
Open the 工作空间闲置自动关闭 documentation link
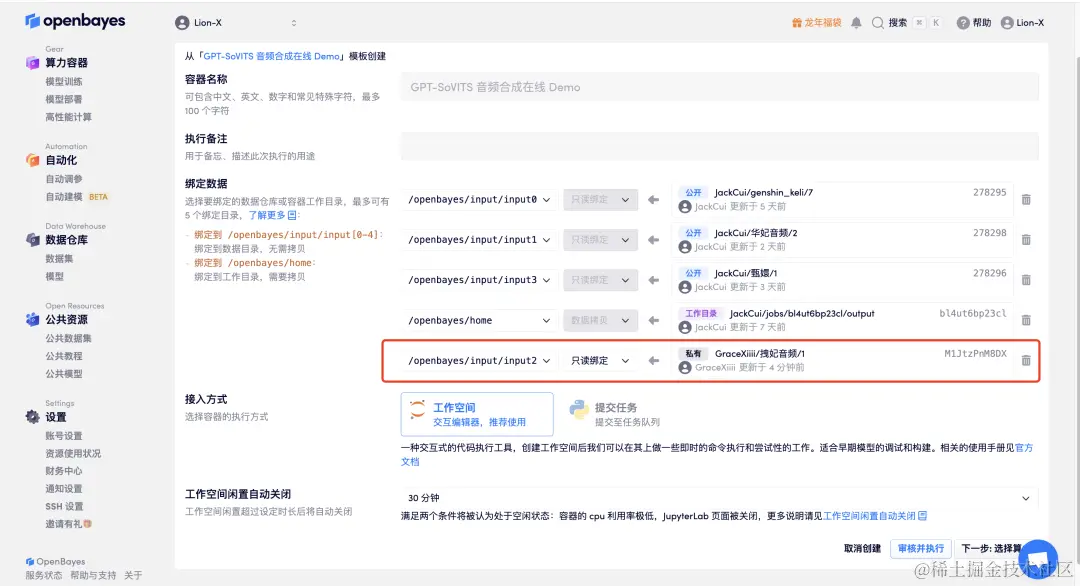tap(875, 516)
